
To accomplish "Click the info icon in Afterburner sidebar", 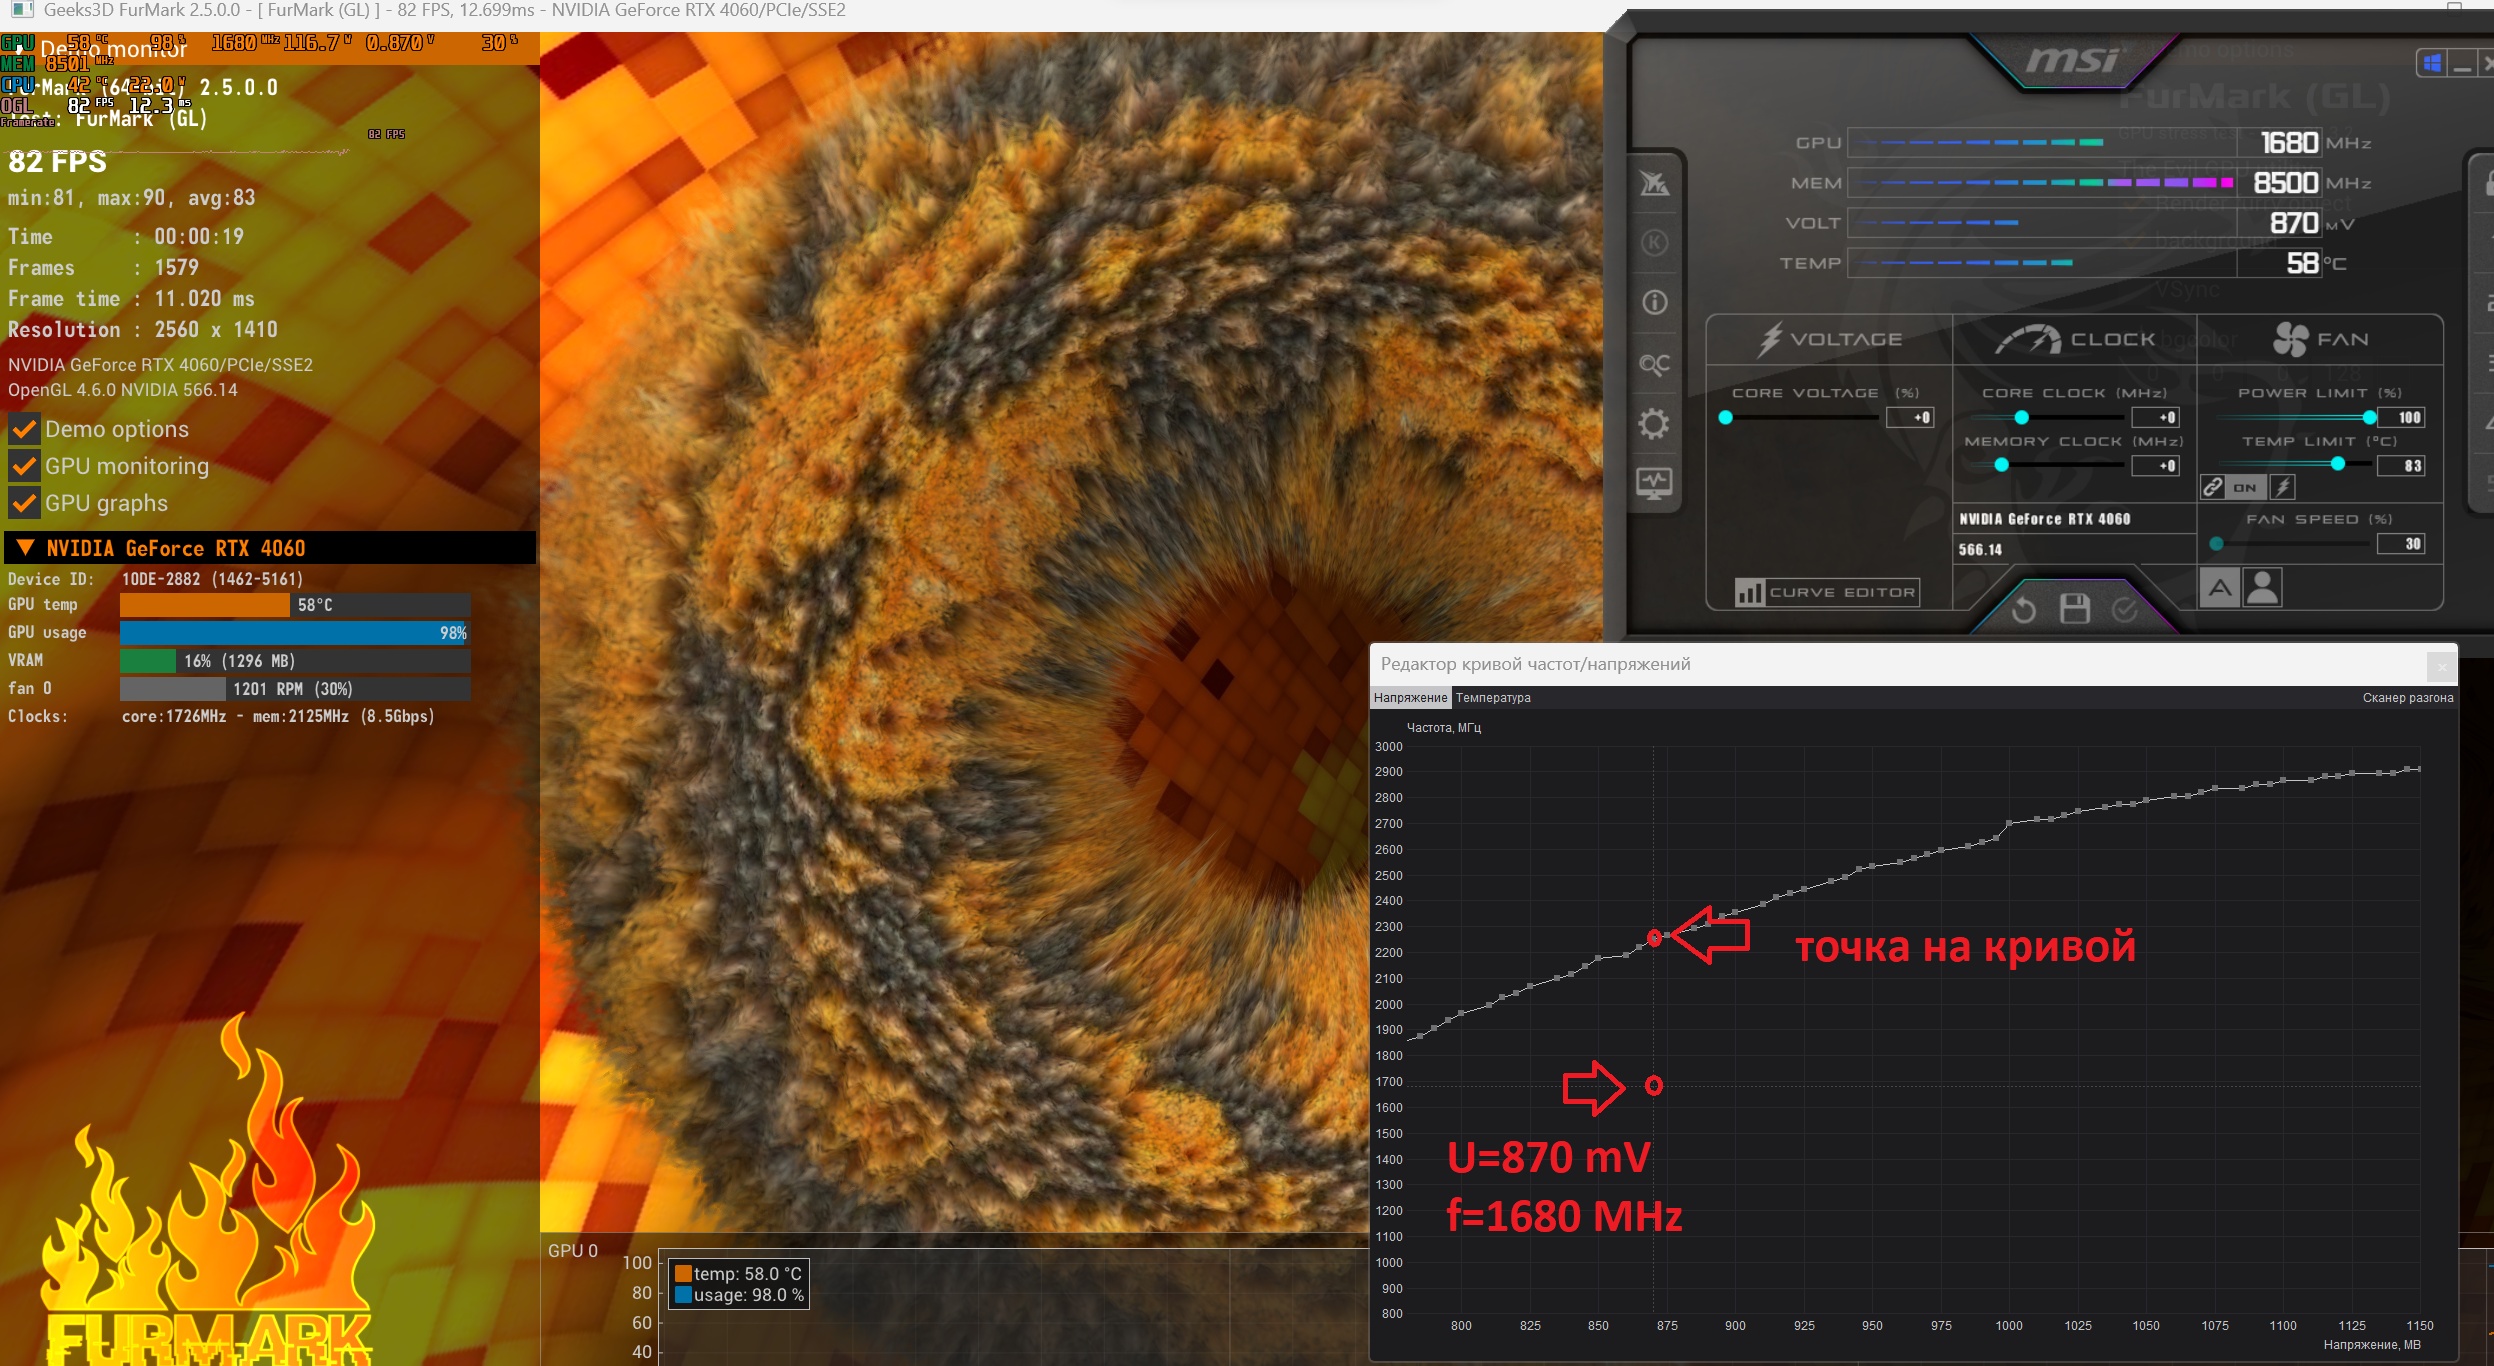I will 1654,302.
